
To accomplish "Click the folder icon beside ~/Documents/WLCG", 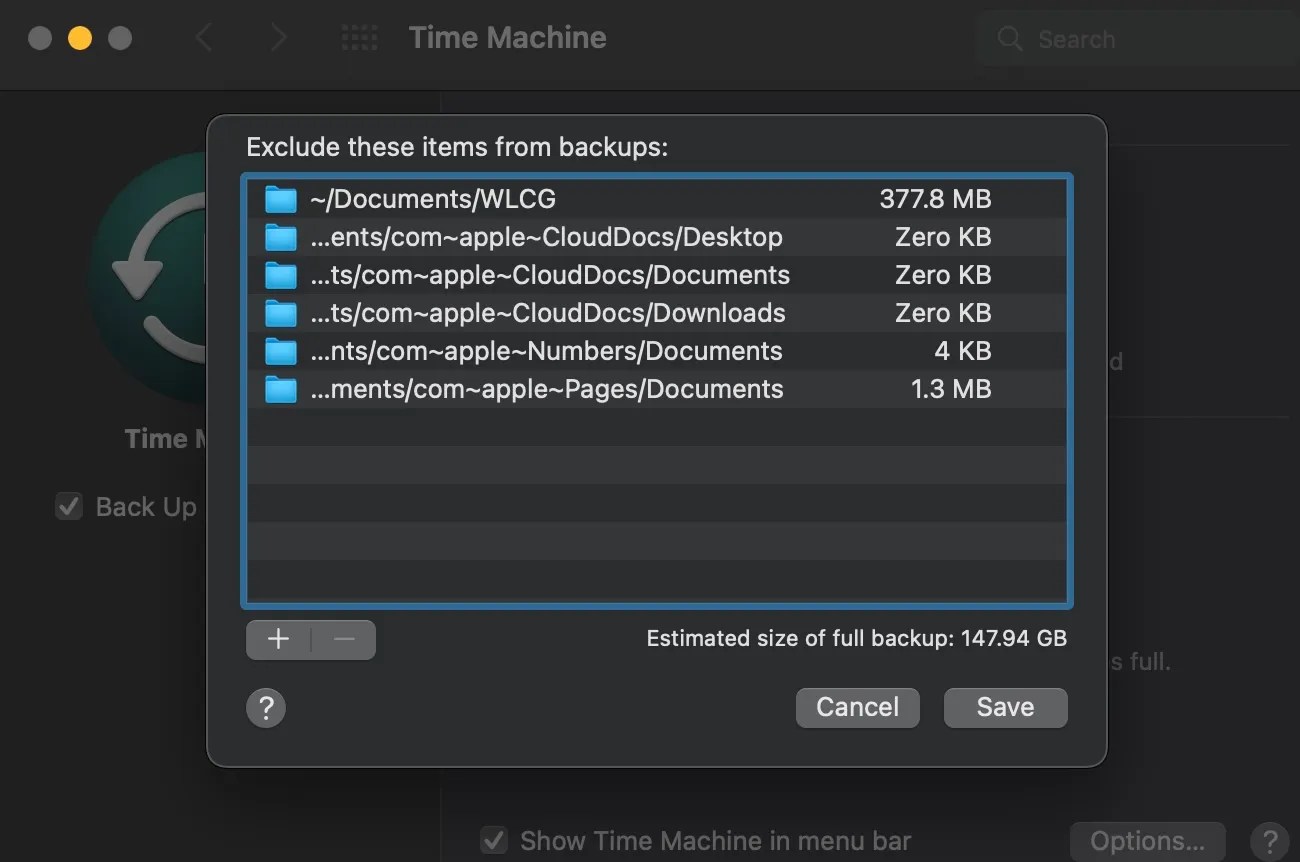I will point(281,199).
